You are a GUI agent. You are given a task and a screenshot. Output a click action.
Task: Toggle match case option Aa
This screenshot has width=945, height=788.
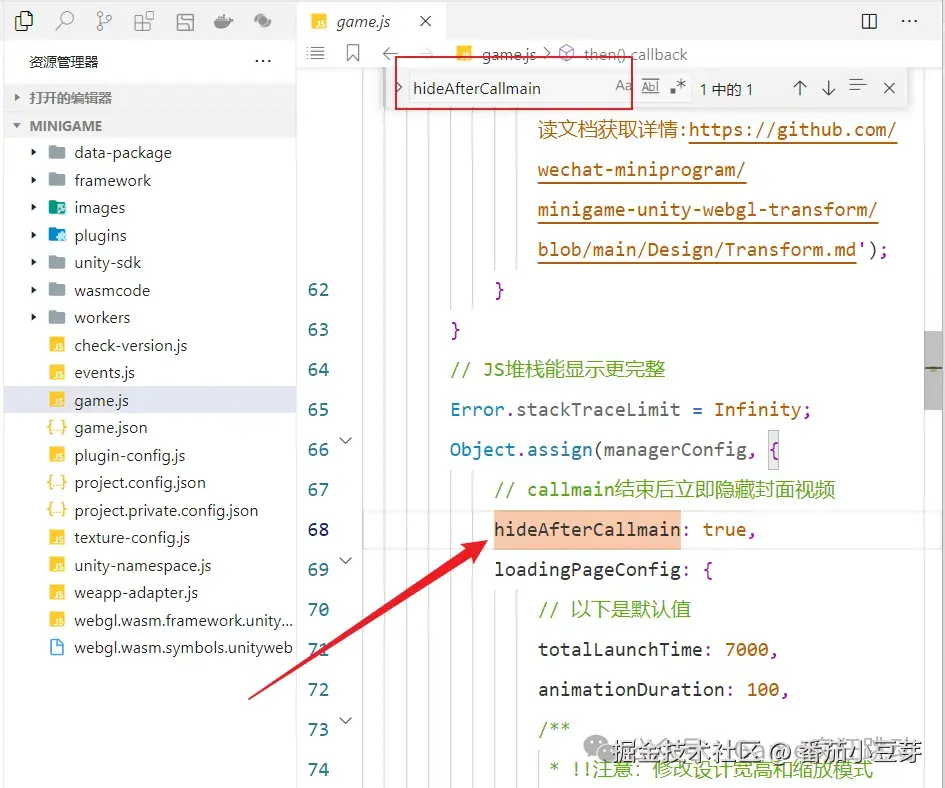[x=623, y=86]
